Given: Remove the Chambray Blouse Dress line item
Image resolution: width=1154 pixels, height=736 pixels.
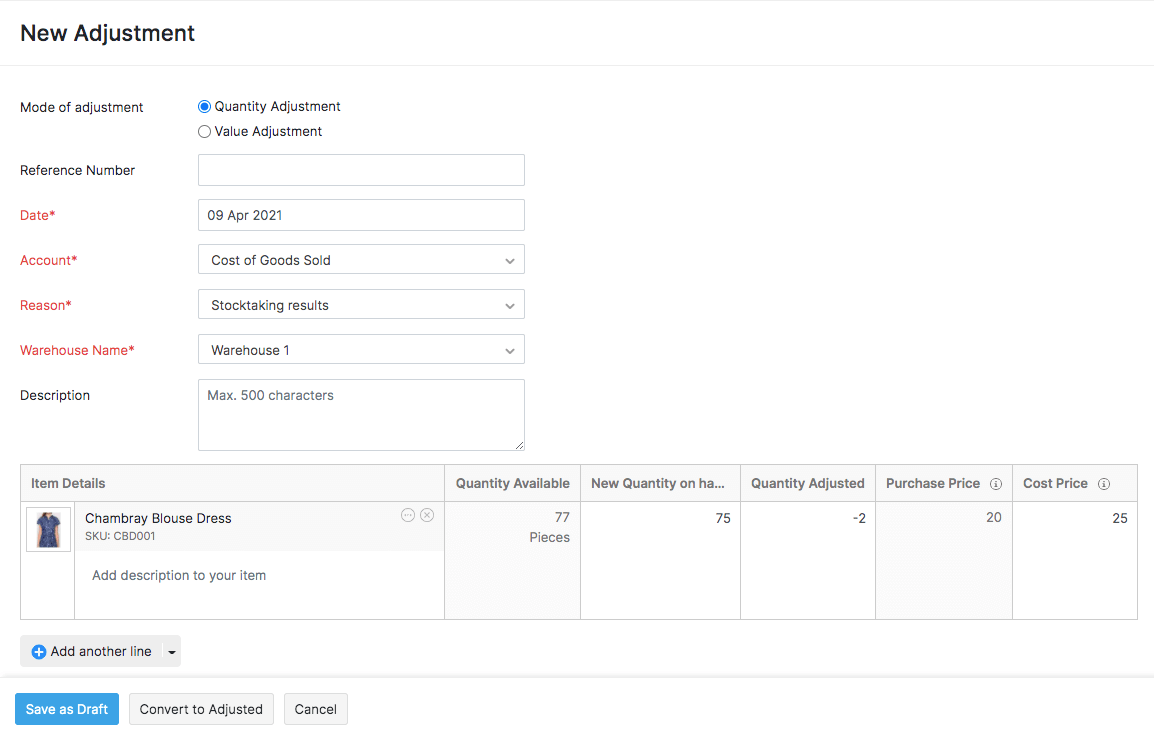Looking at the screenshot, I should tap(427, 515).
